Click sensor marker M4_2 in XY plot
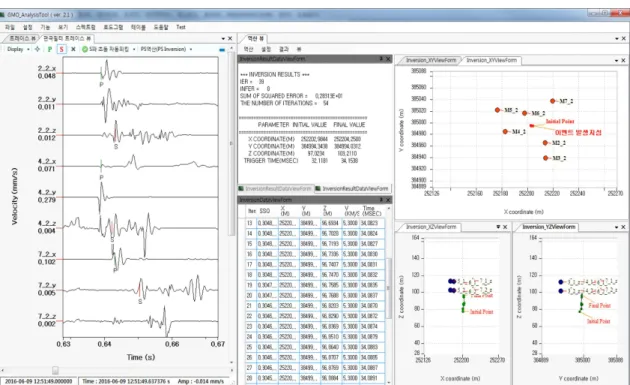Image resolution: width=630 pixels, height=385 pixels. point(505,131)
